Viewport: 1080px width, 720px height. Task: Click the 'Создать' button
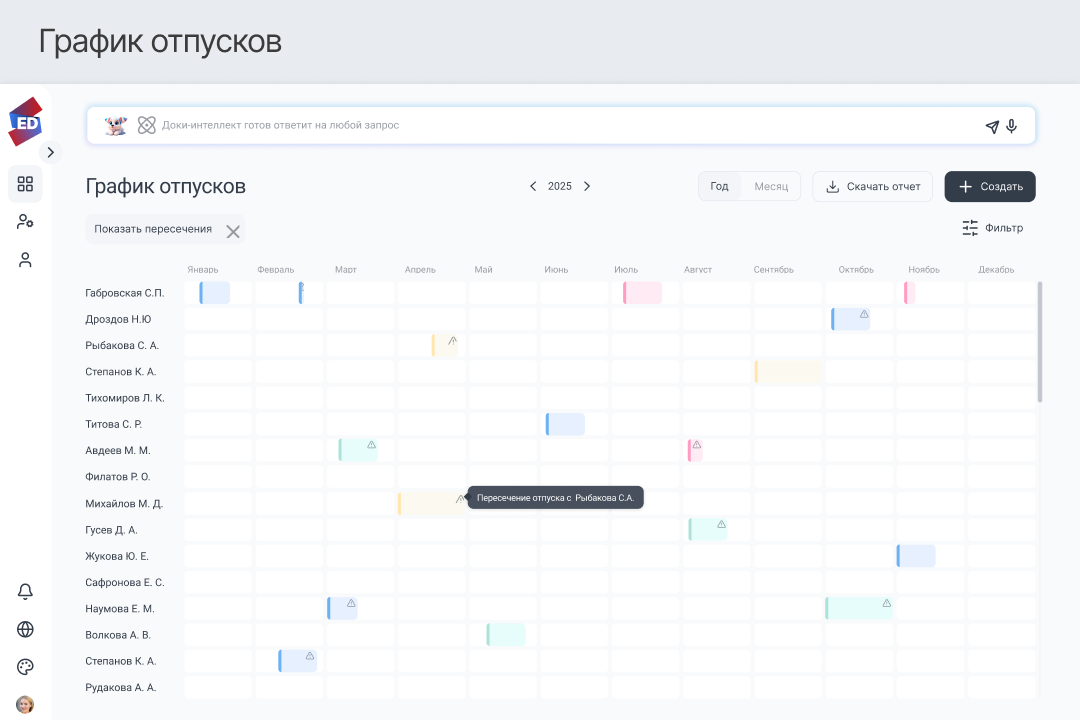990,187
